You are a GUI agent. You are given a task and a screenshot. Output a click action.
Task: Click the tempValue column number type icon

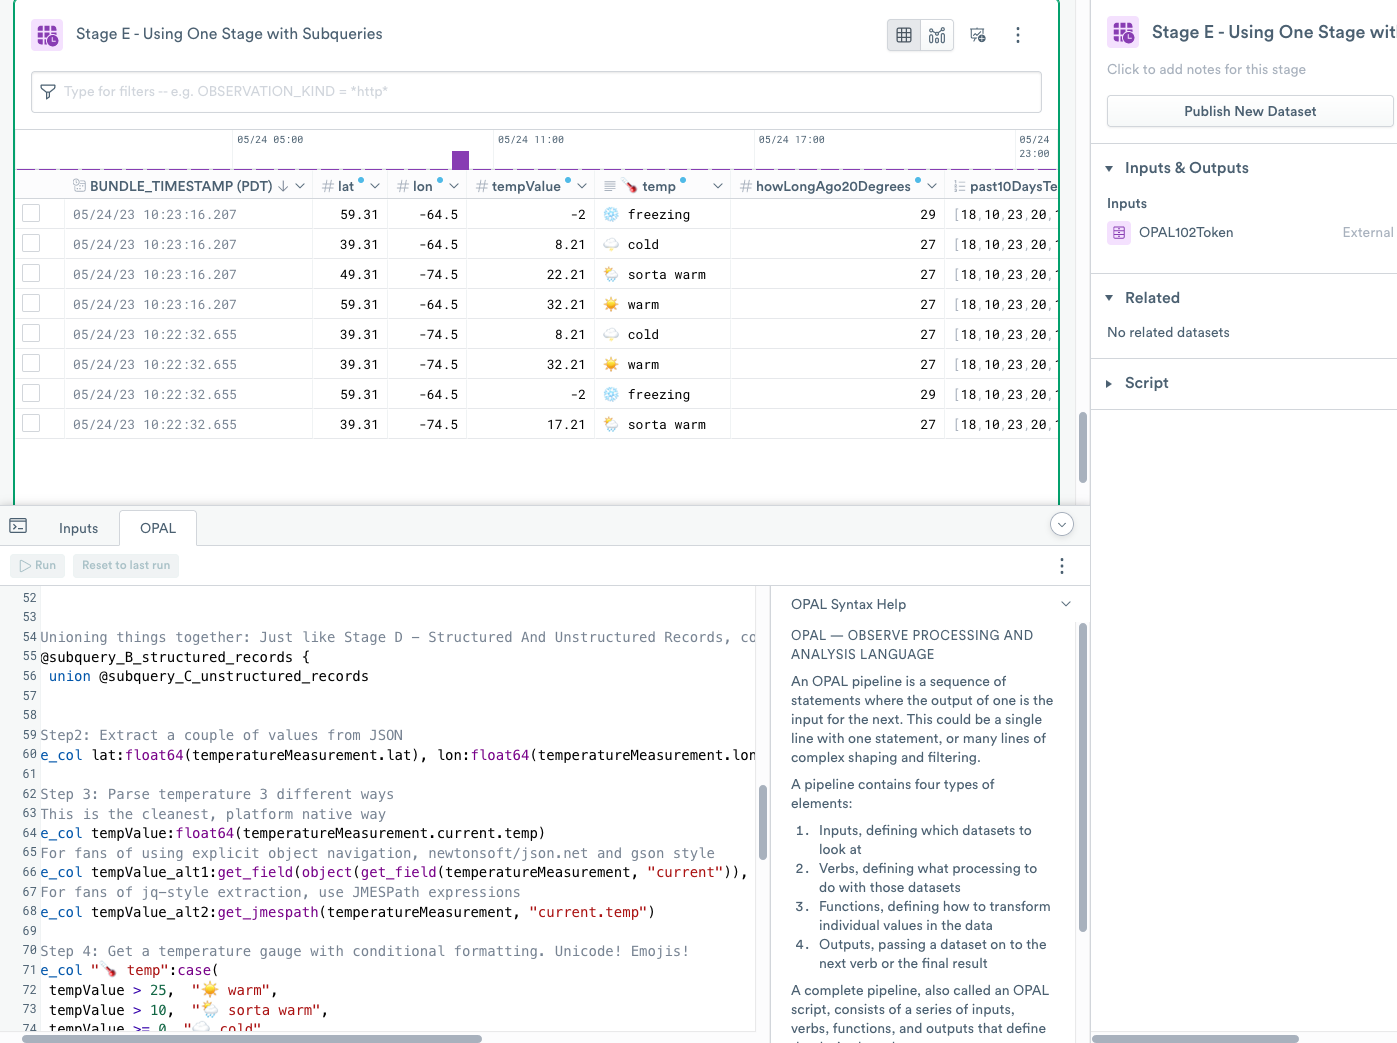click(481, 186)
